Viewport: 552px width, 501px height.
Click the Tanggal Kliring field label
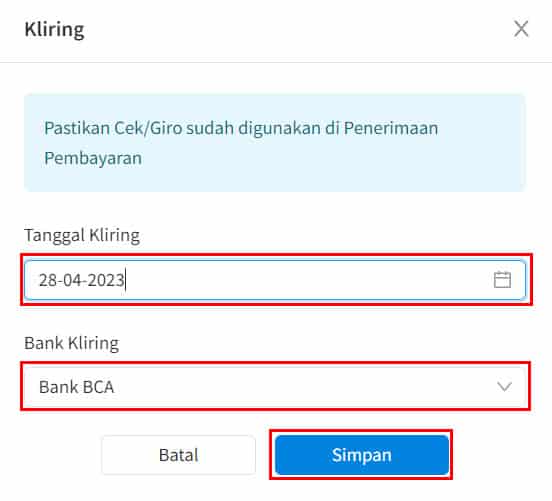tap(82, 235)
